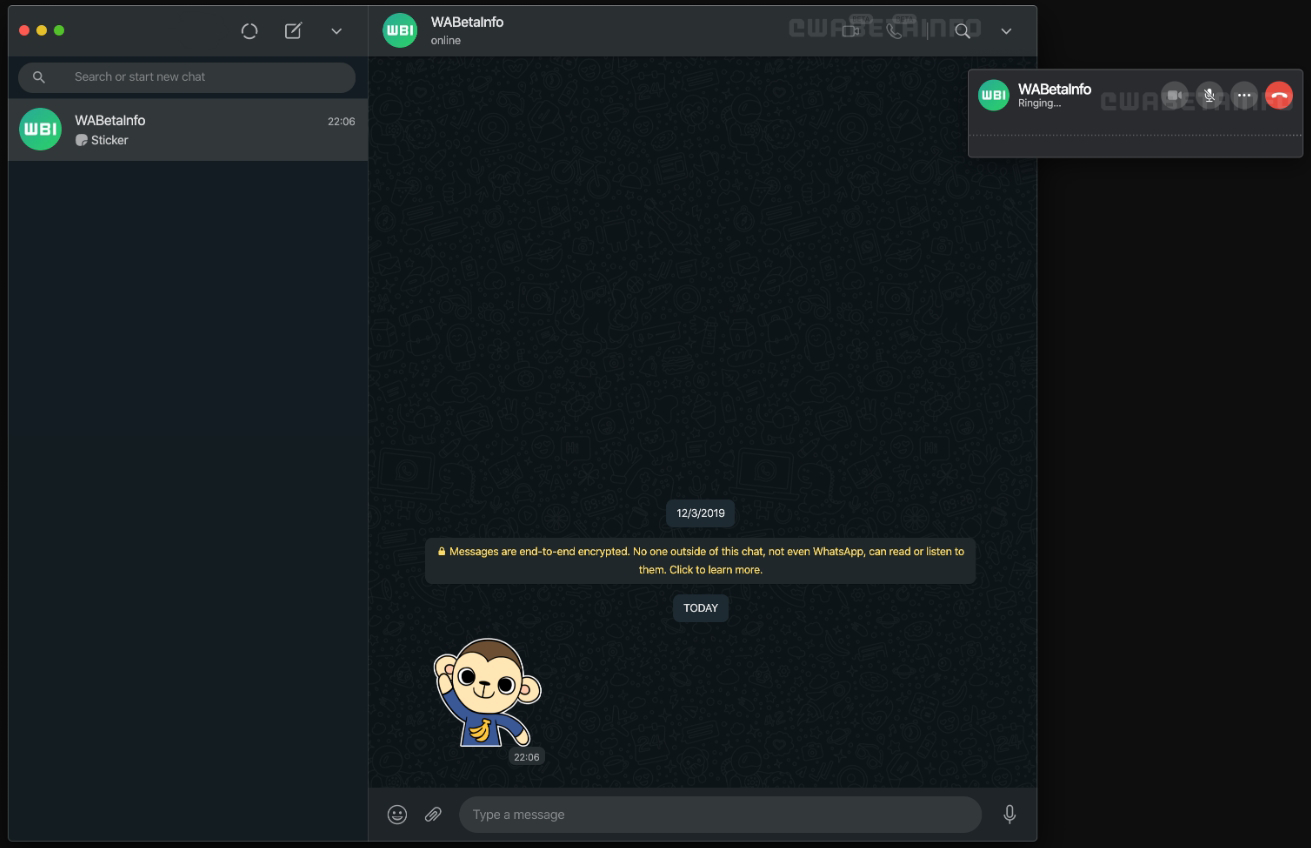This screenshot has height=848, width=1311.
Task: Search messages with the magnifier icon
Action: point(962,31)
